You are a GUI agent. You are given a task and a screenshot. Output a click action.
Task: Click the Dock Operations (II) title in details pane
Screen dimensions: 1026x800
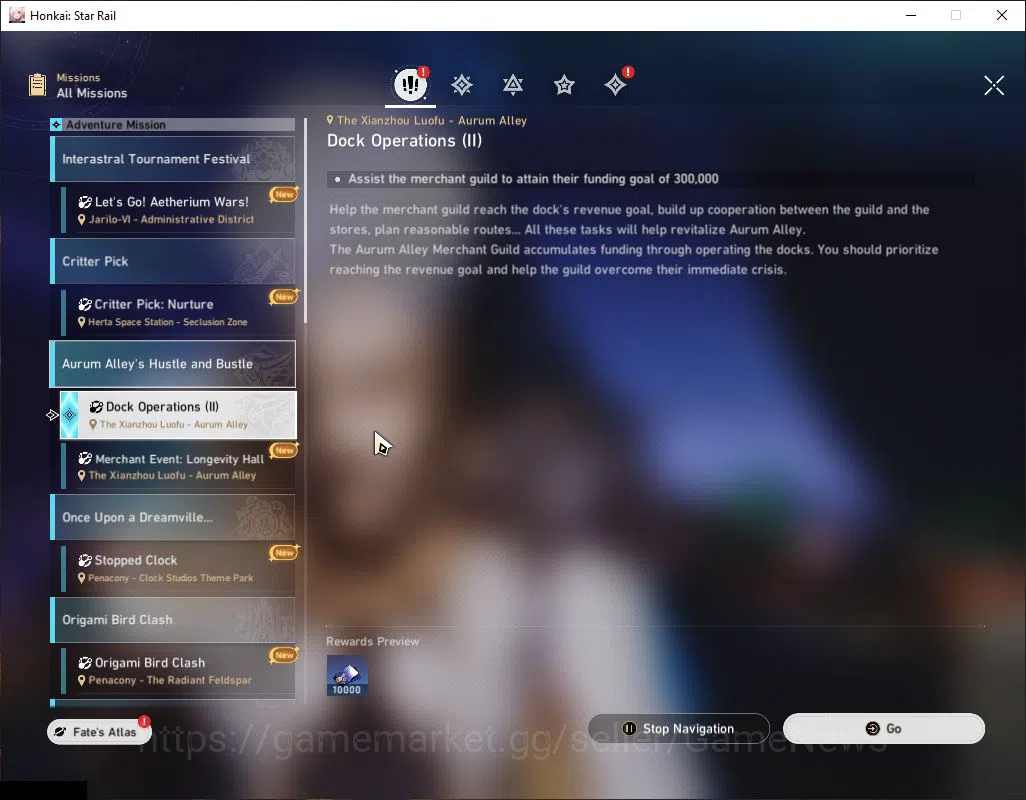404,141
